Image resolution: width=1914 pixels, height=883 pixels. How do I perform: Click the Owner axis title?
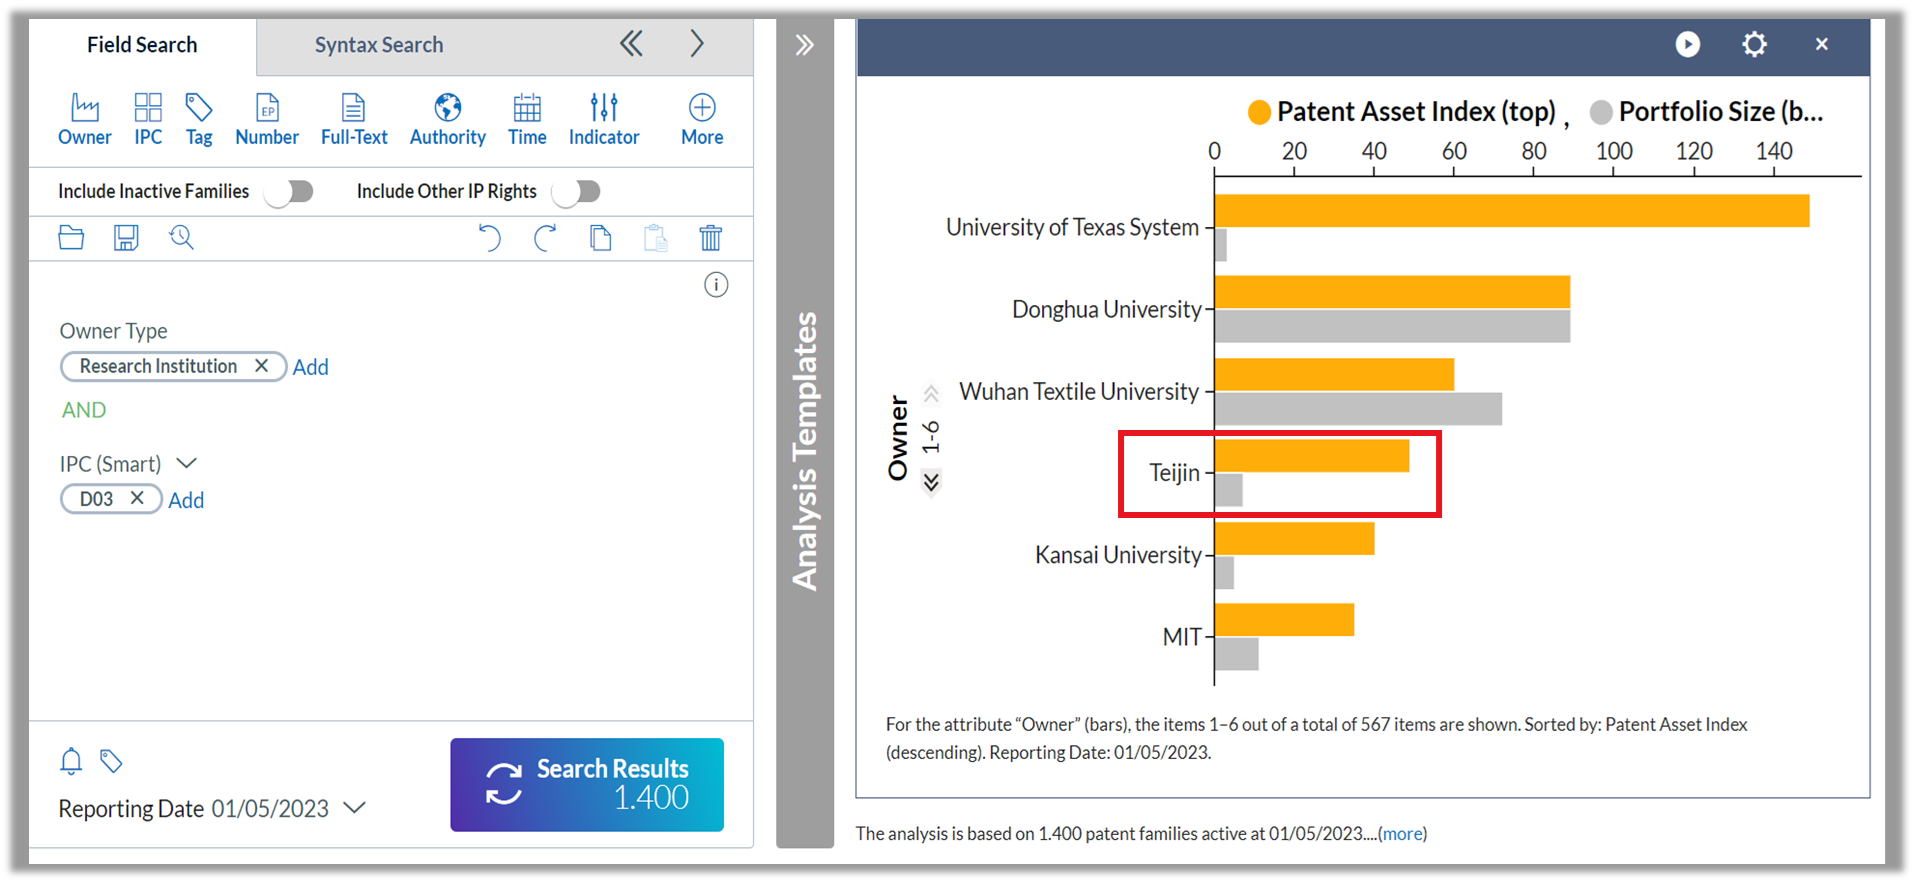point(898,438)
